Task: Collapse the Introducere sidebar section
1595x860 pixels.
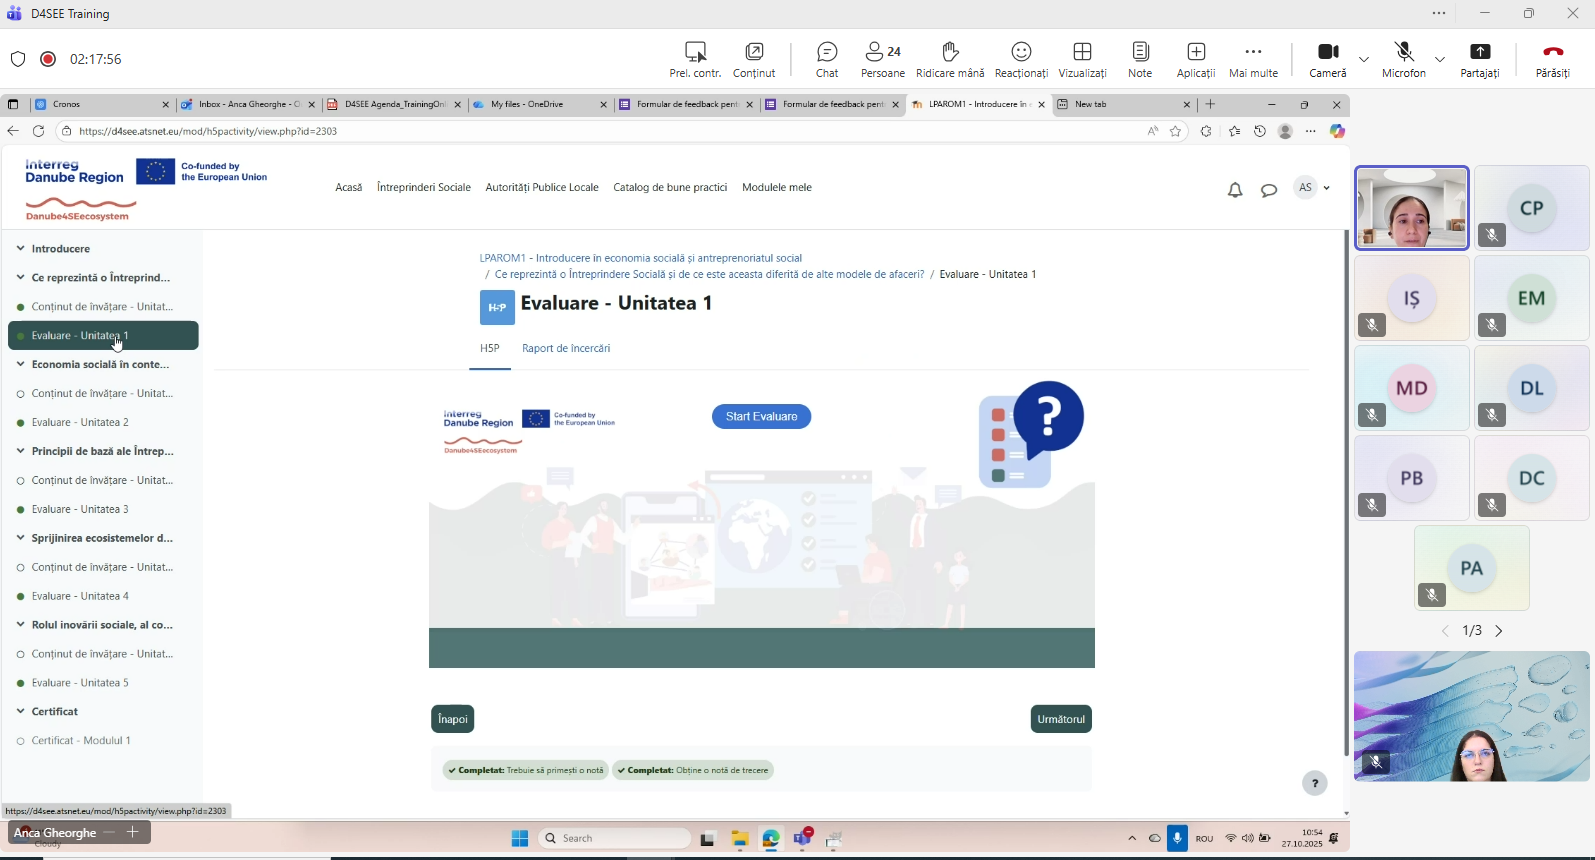Action: (20, 249)
